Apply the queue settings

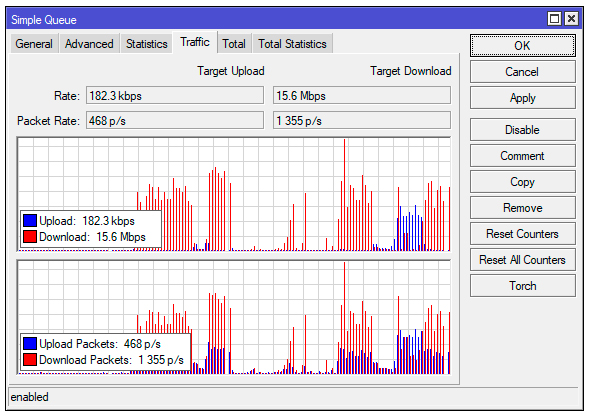click(522, 98)
